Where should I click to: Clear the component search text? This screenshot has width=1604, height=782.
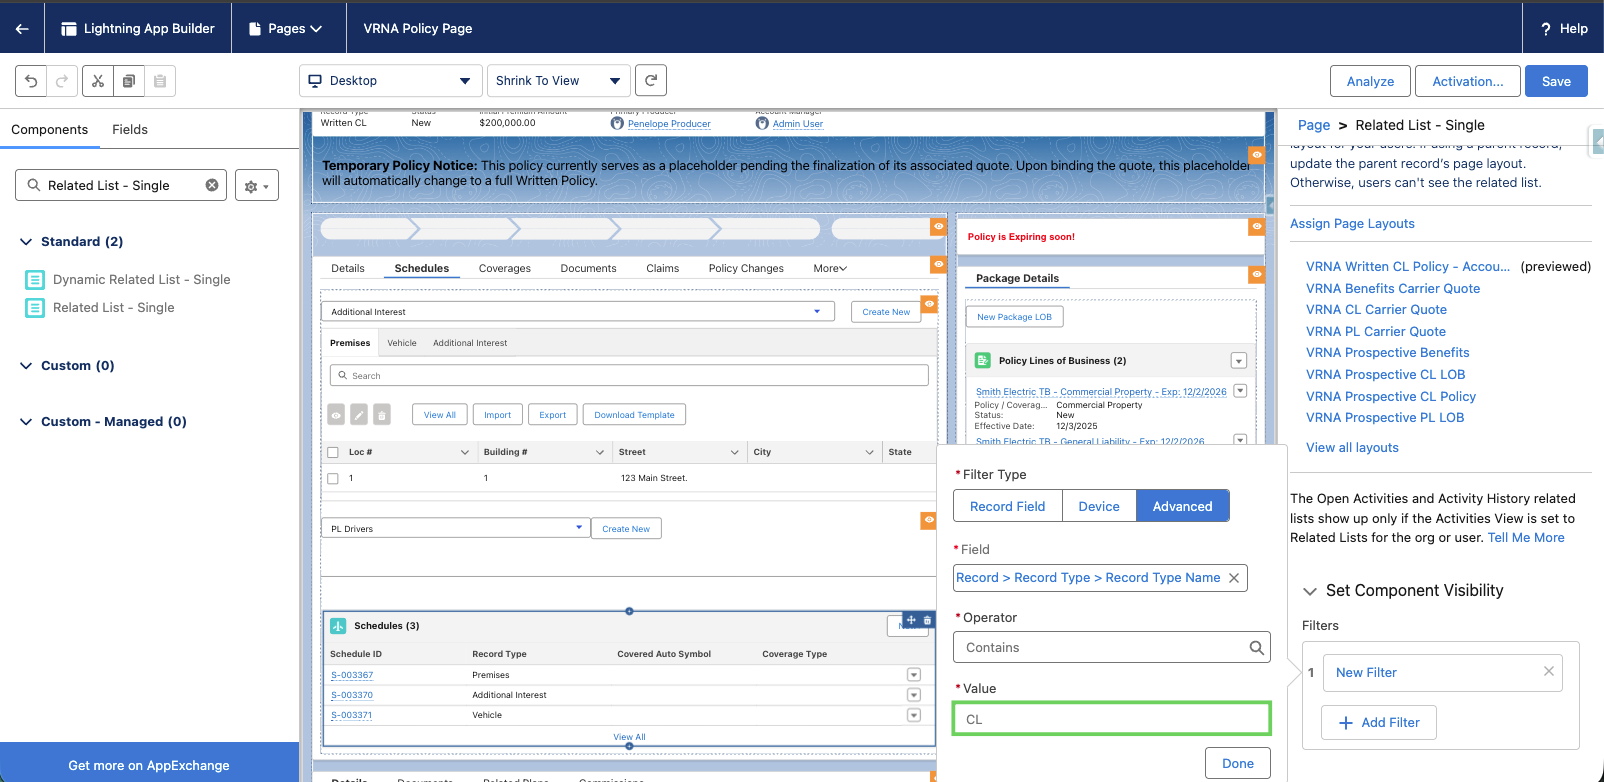coord(212,185)
